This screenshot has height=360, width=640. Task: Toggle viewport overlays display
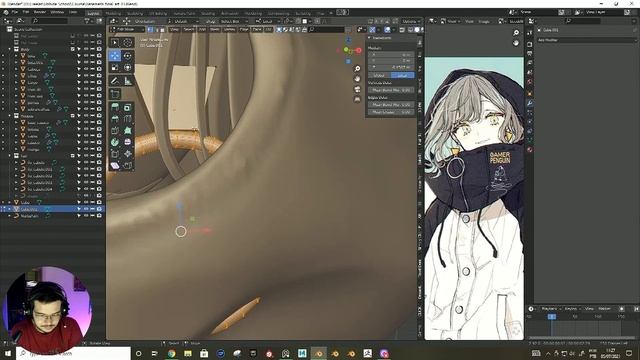click(387, 29)
